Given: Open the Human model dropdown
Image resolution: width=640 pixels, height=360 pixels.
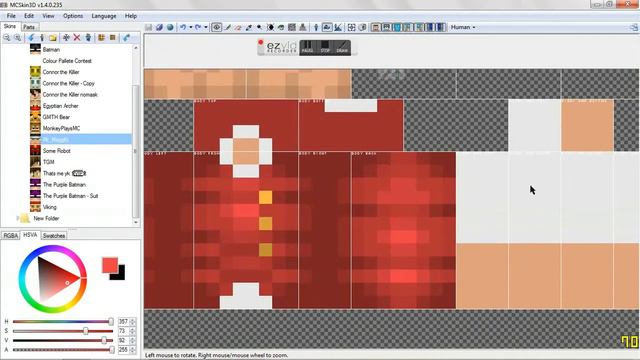Looking at the screenshot, I should (x=463, y=27).
